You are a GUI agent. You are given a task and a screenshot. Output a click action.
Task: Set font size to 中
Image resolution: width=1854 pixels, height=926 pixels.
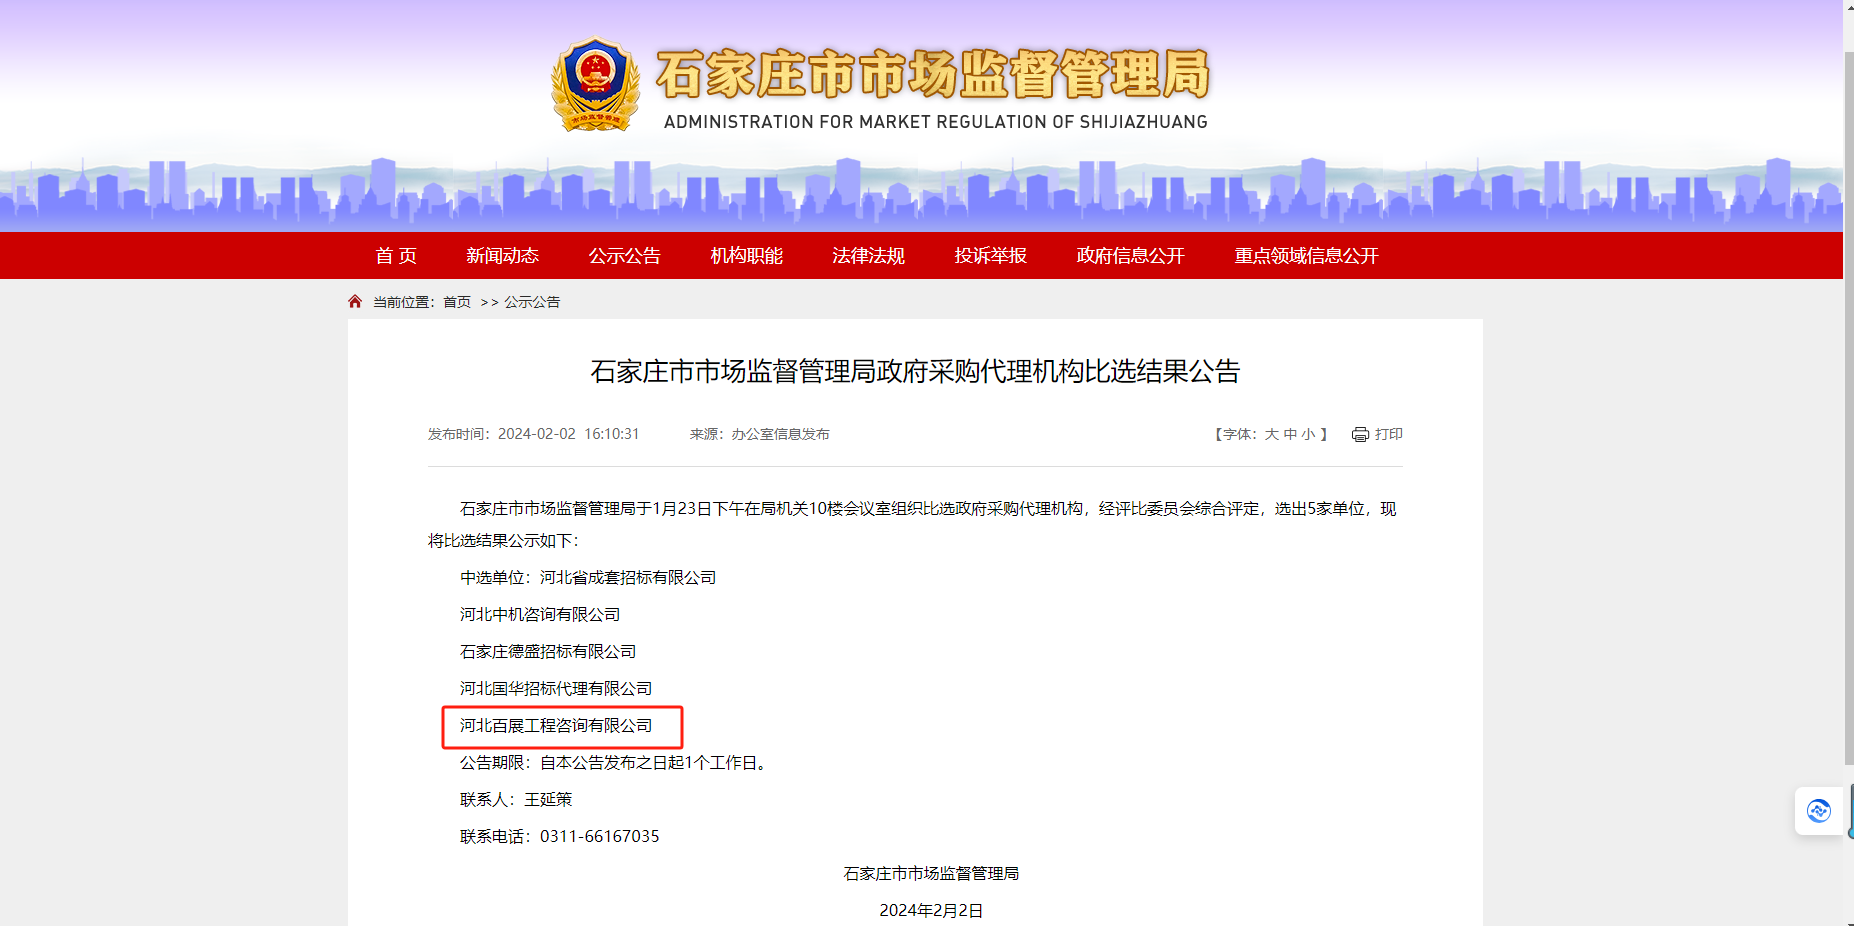1290,434
